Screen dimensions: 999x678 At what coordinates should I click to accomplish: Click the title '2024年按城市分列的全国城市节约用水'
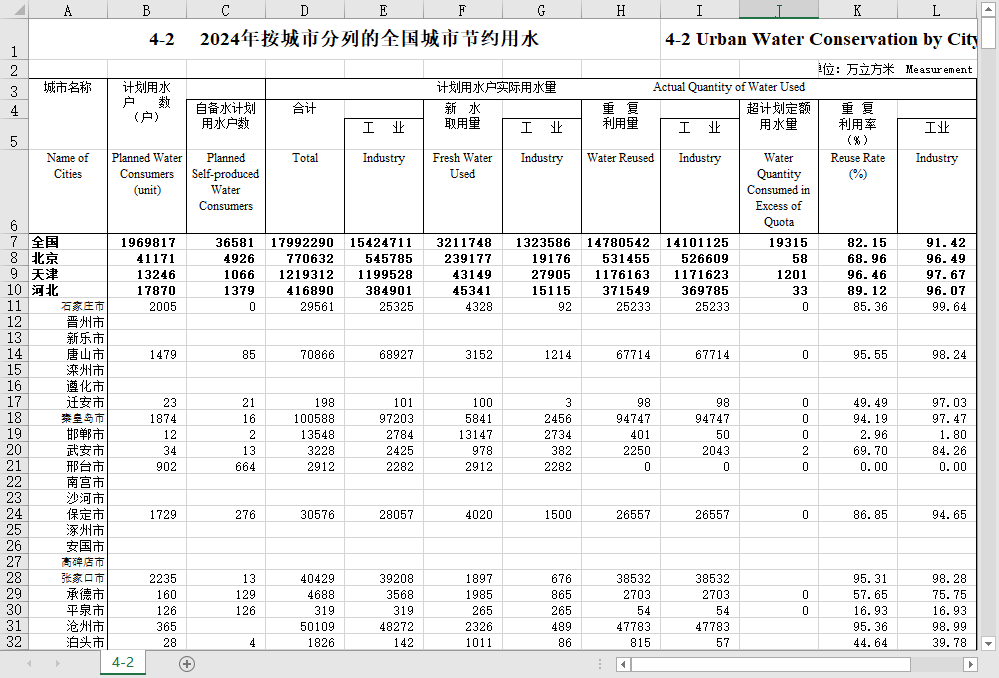pos(369,39)
